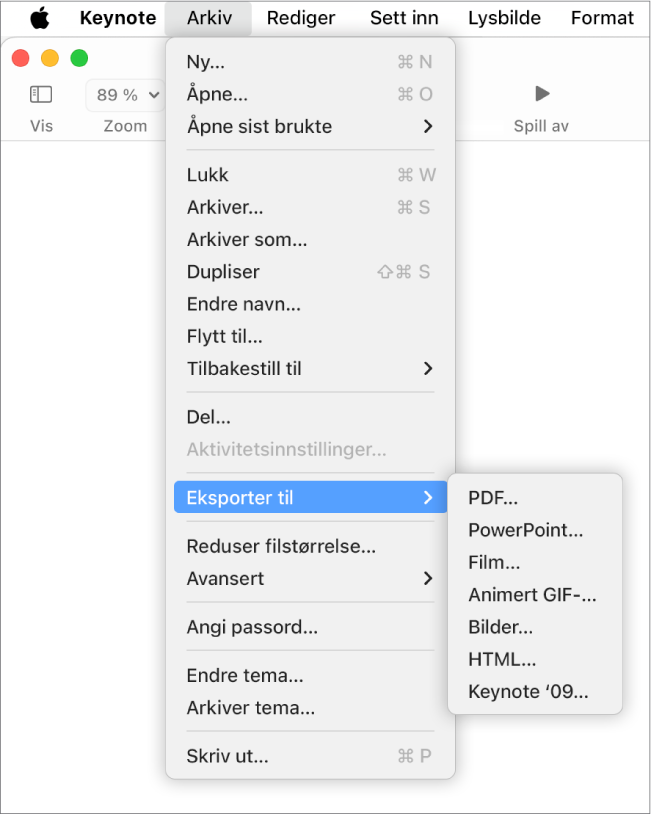Screen dimensions: 651x814
Task: Select Eksporter til menu entry
Action: click(x=310, y=497)
